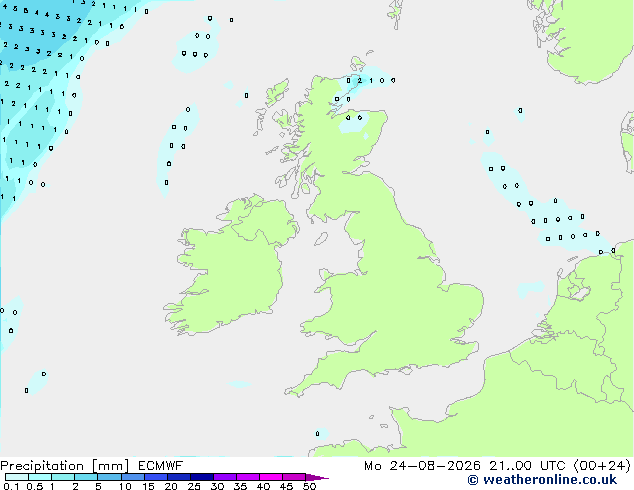Click the '25' legend scale label
This screenshot has height=490, width=634.
tap(194, 486)
